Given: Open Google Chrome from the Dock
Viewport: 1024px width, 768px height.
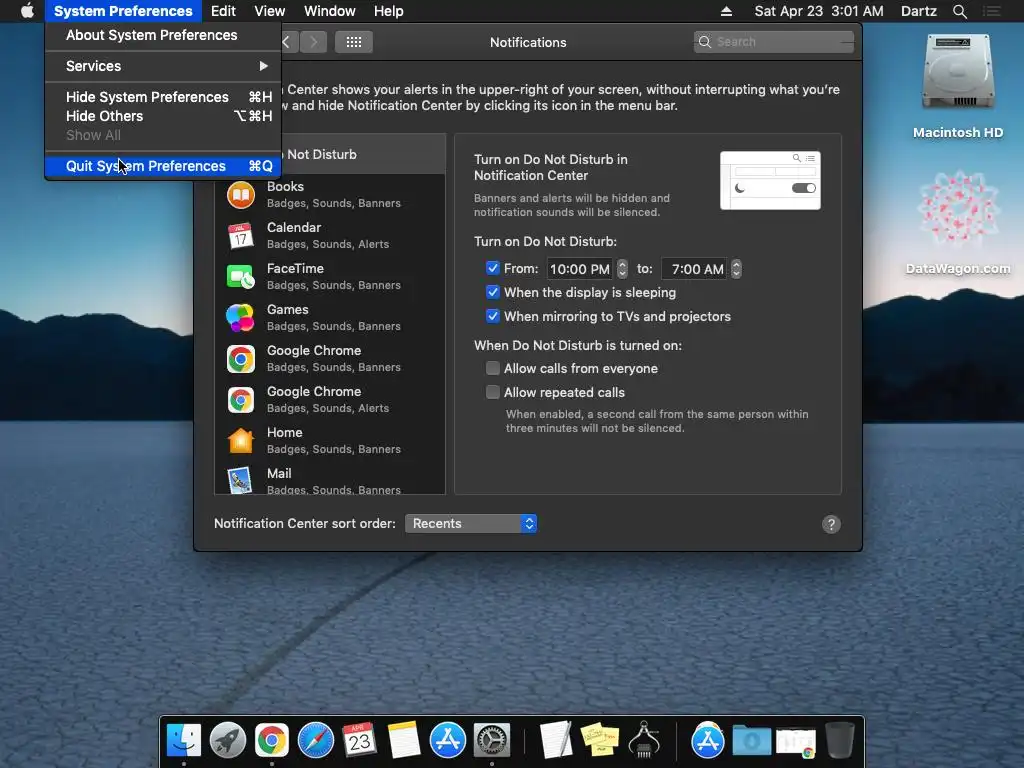Looking at the screenshot, I should tap(272, 740).
